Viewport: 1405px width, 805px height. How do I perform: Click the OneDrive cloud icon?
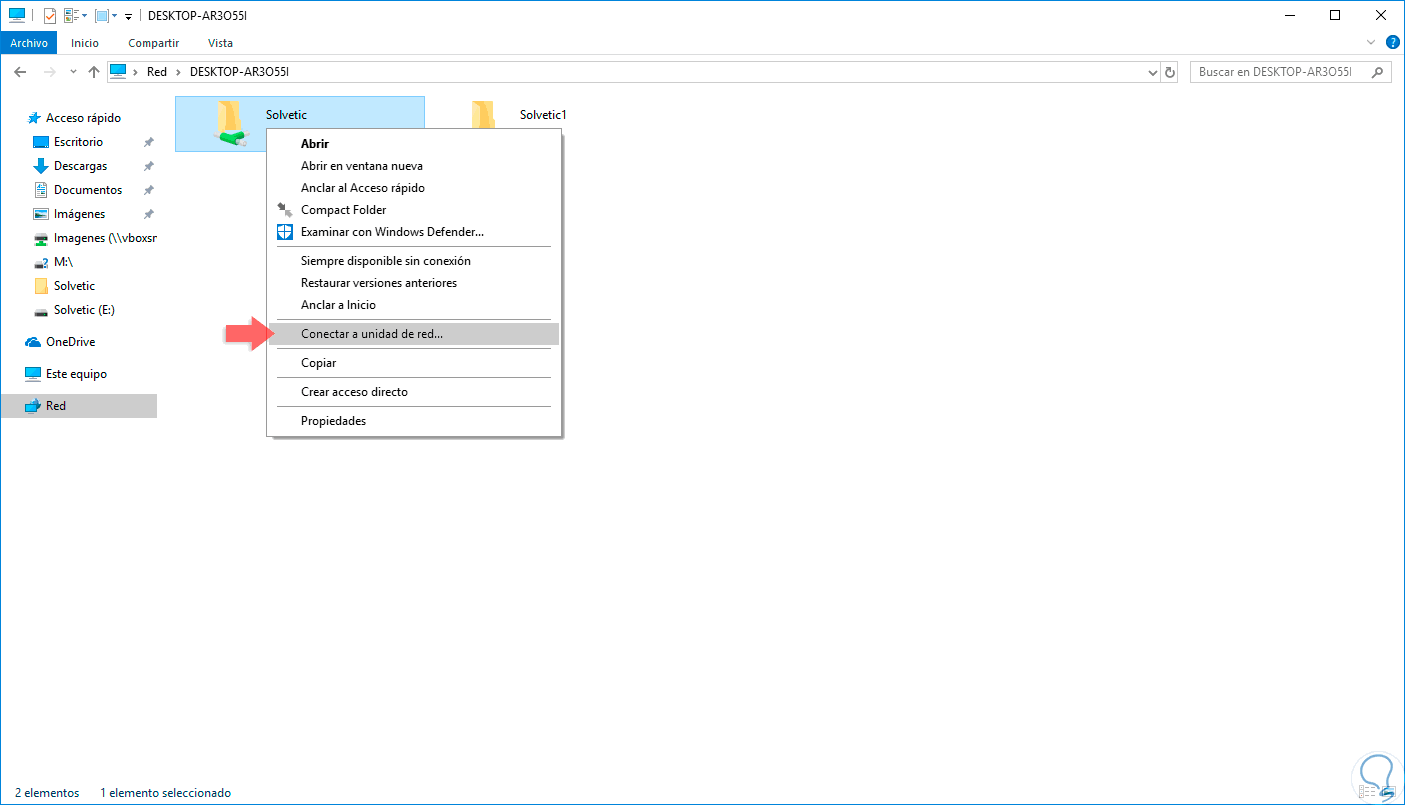[x=33, y=342]
